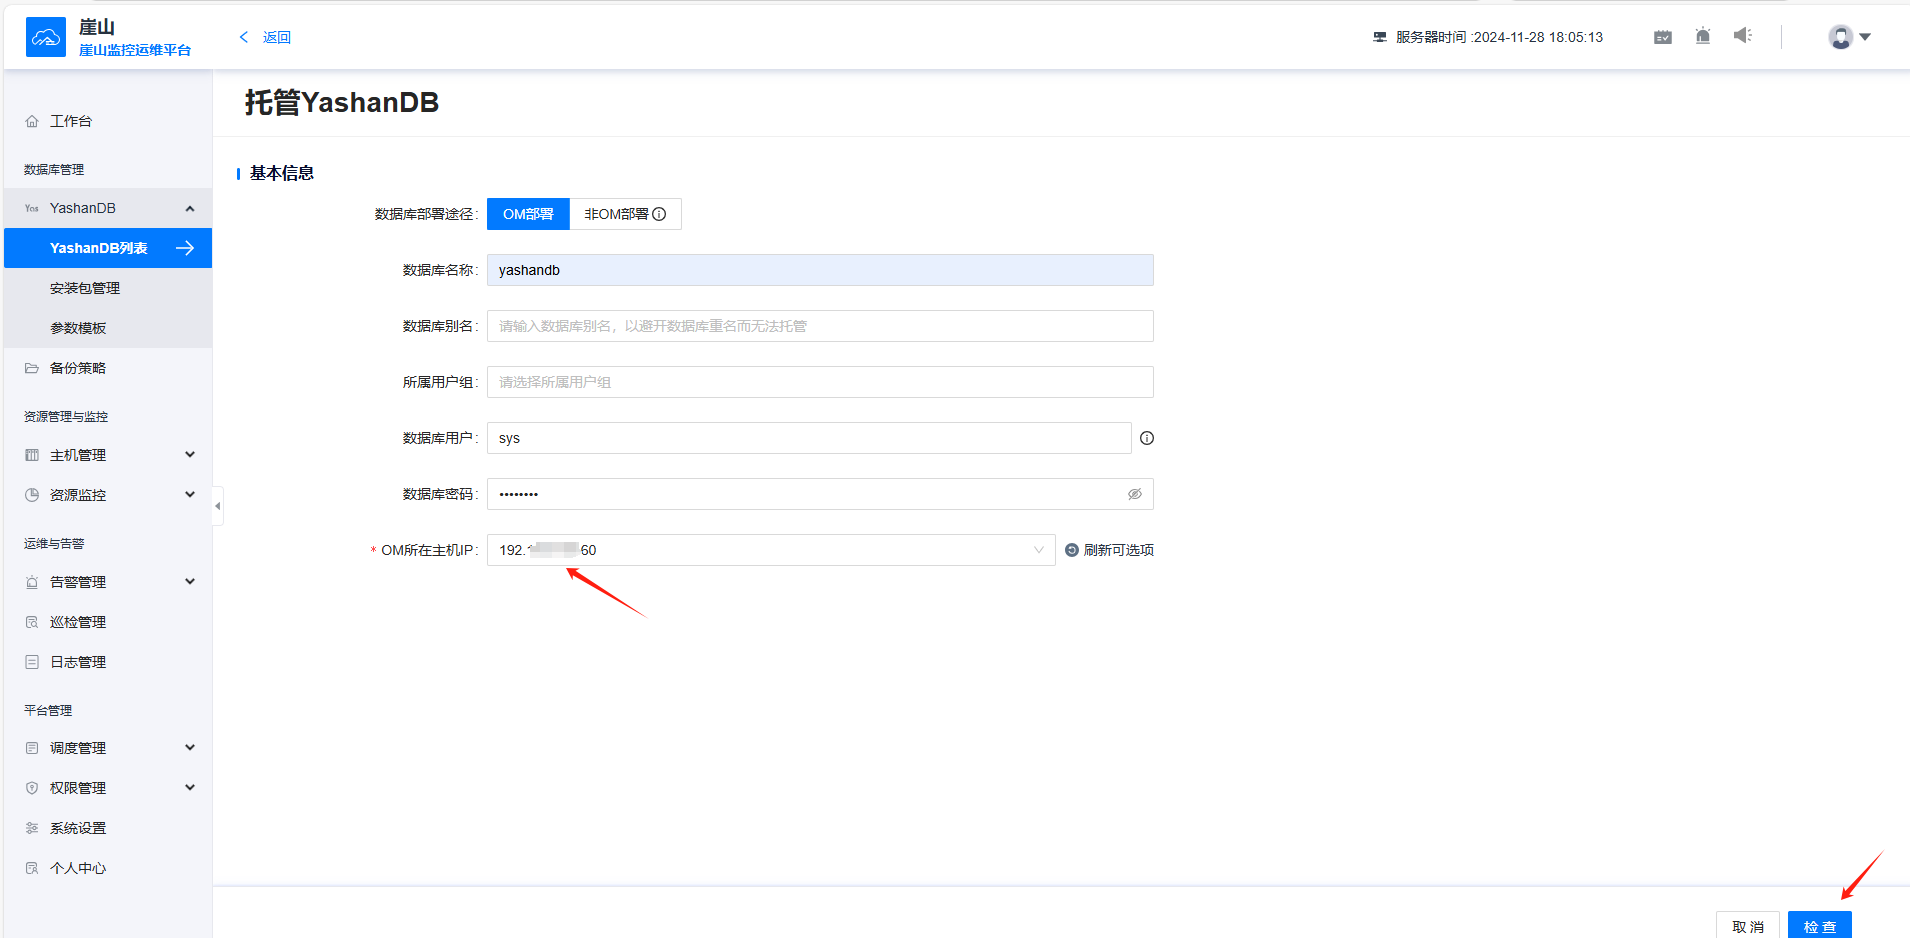
Task: Click the server time monitor icon
Action: [x=1380, y=37]
